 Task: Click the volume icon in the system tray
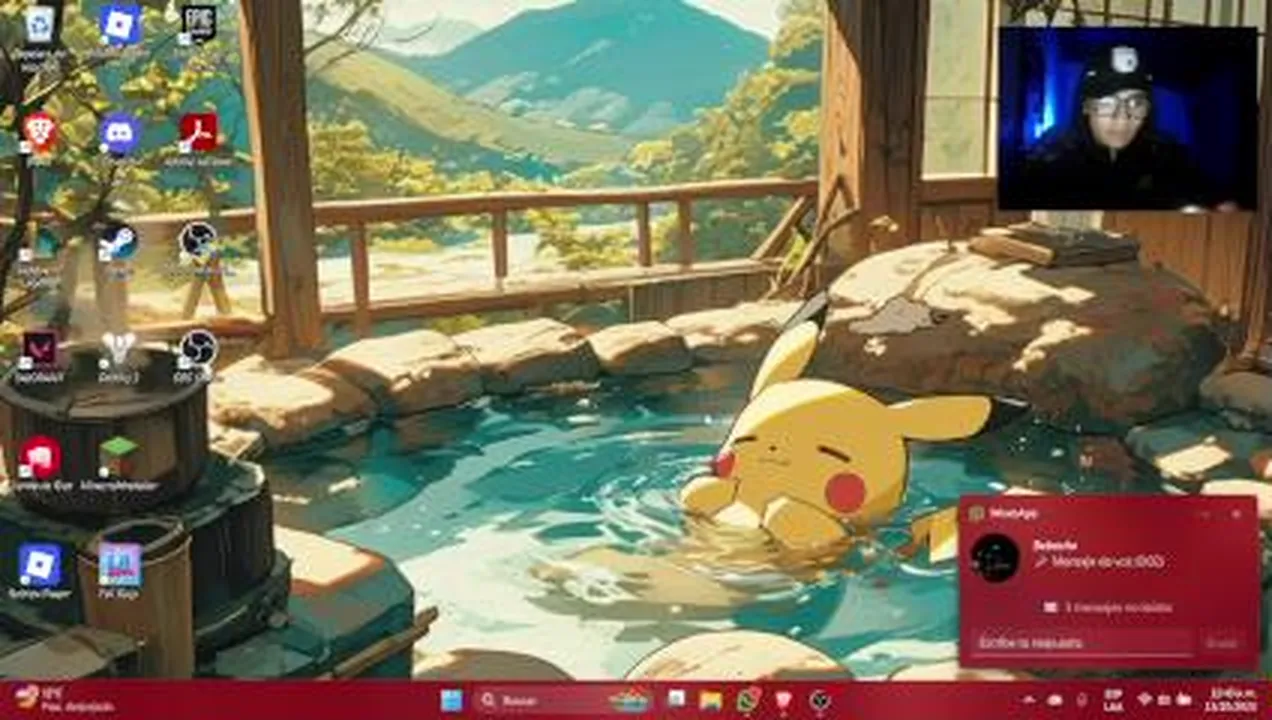[1165, 700]
